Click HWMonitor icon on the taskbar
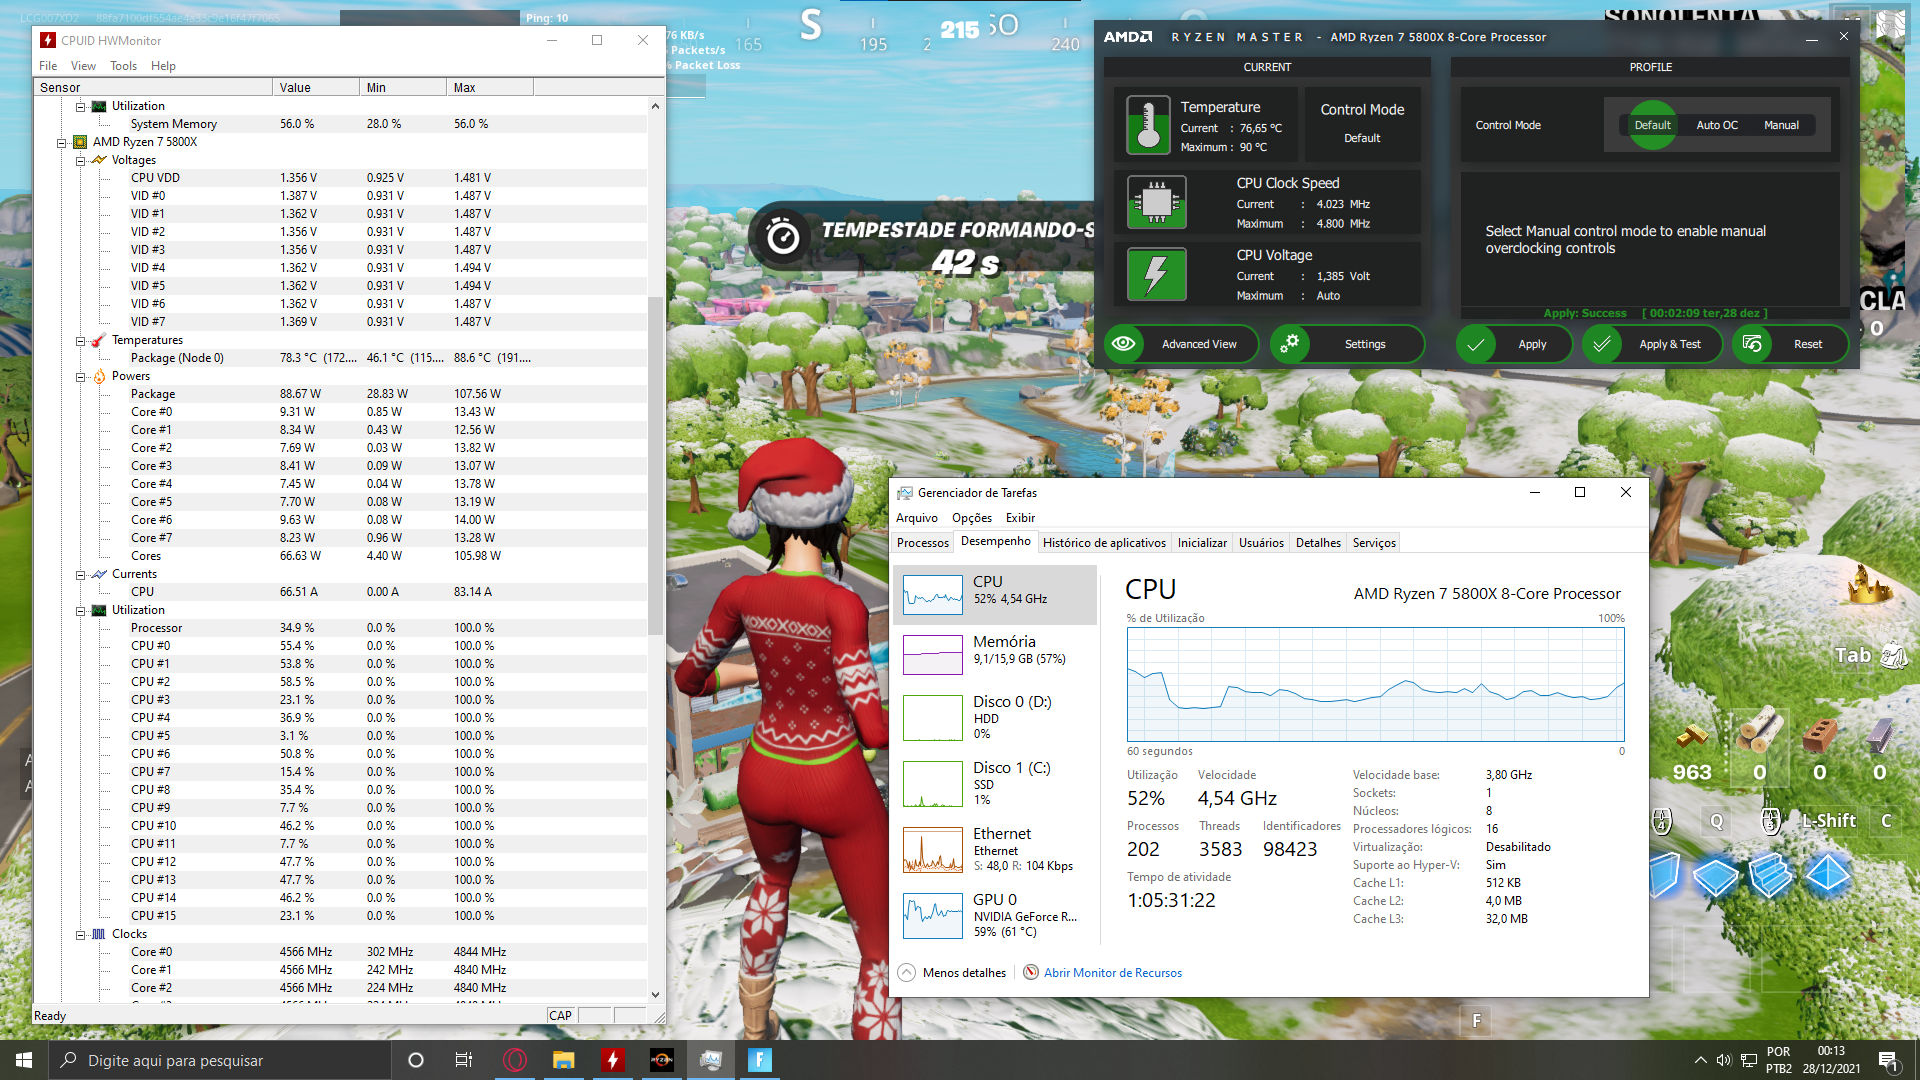Viewport: 1920px width, 1080px height. coord(613,1060)
